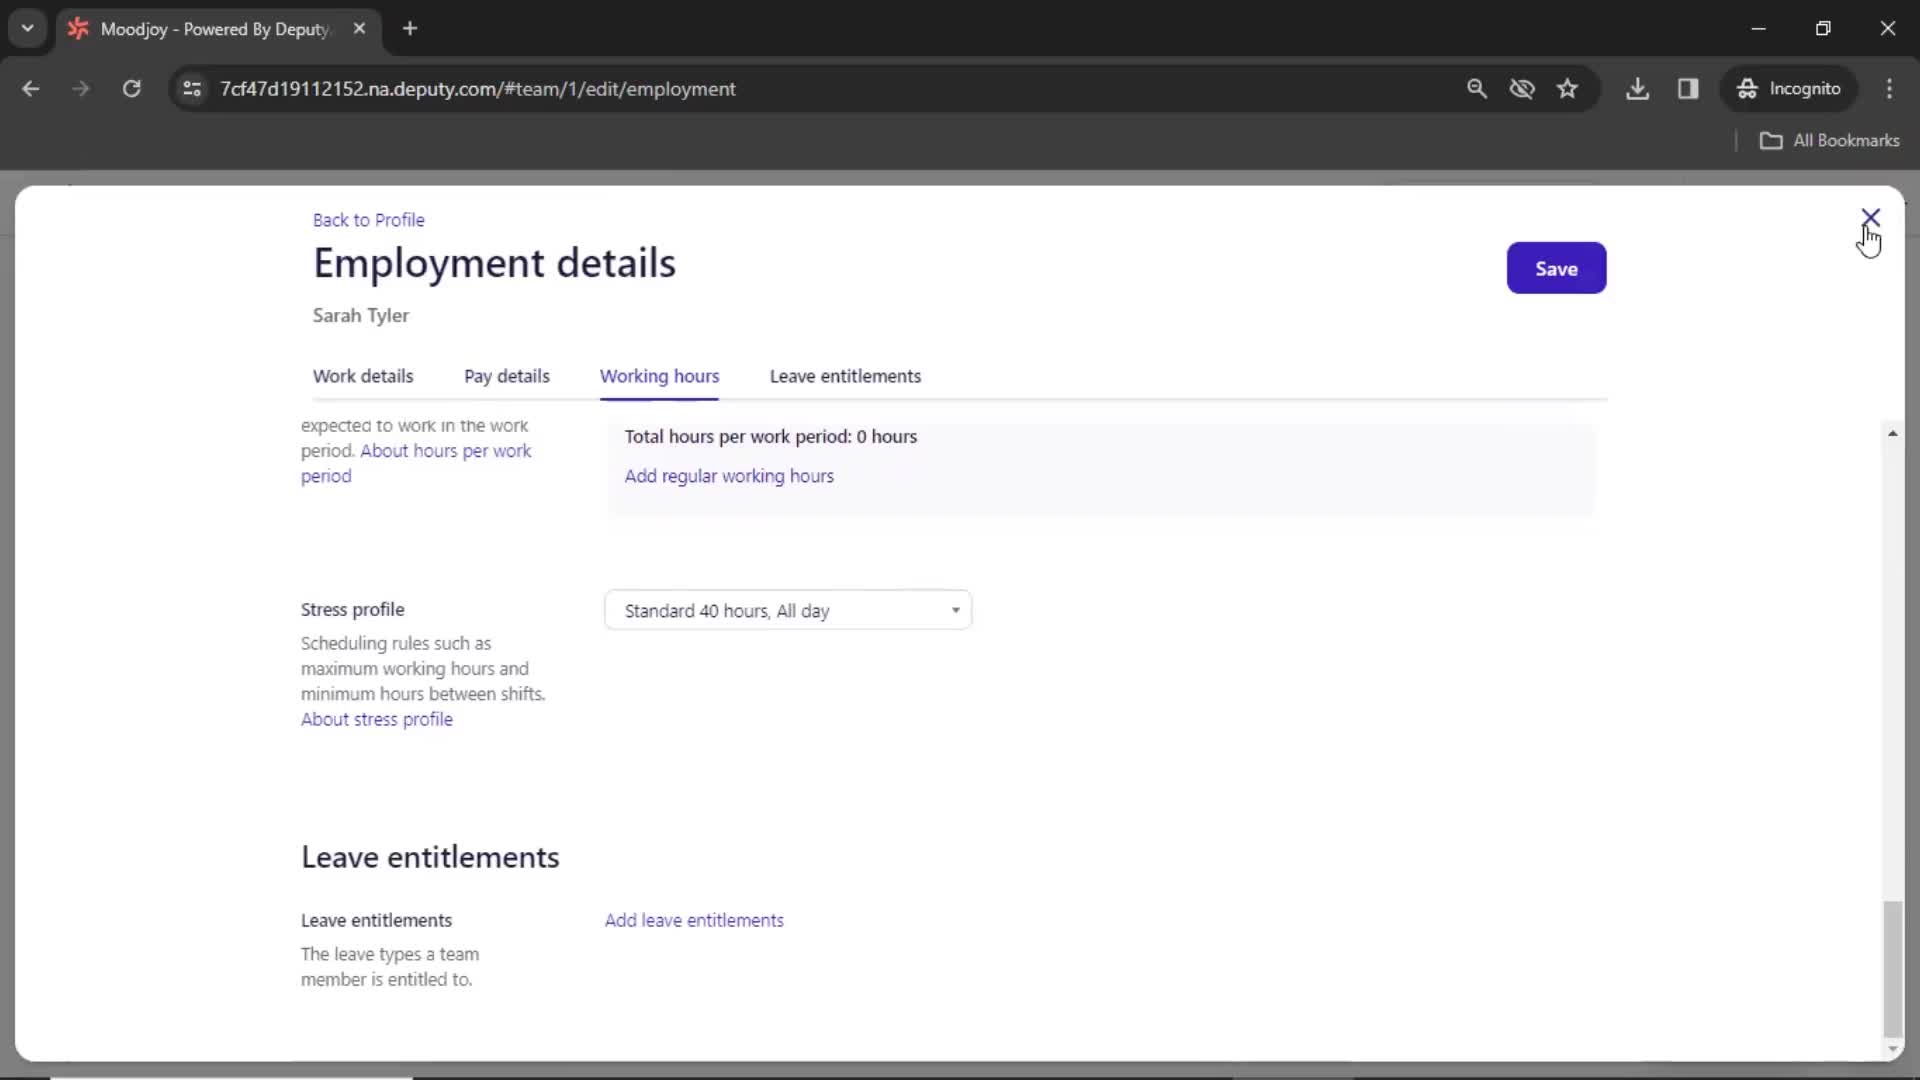Bookmark this page with star icon
This screenshot has height=1080, width=1920.
[1567, 89]
